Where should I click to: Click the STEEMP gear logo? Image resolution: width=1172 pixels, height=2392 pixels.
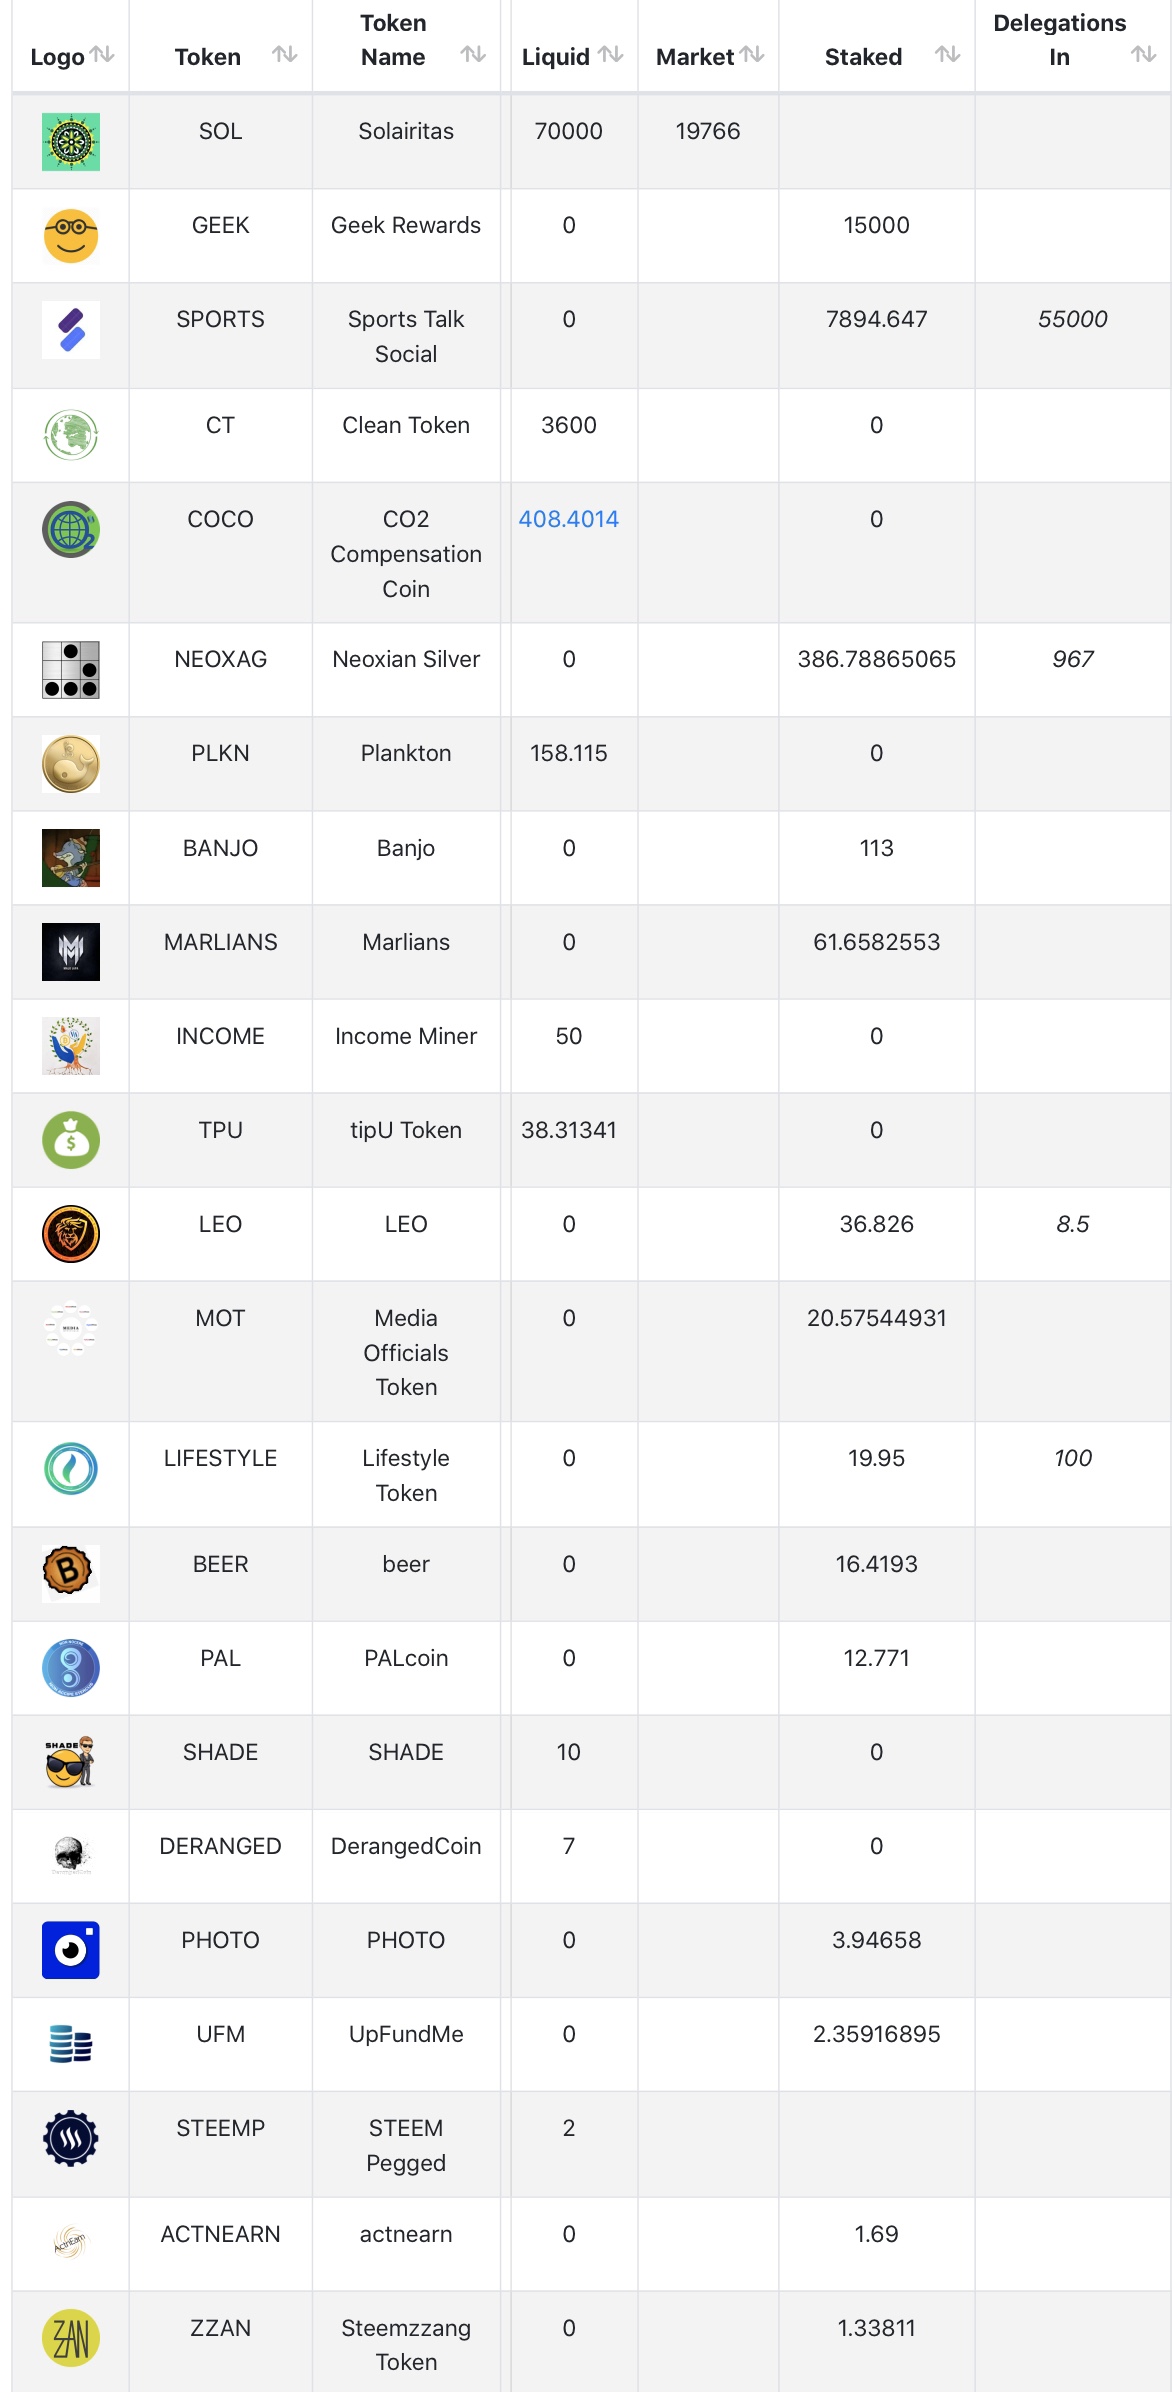point(71,2139)
